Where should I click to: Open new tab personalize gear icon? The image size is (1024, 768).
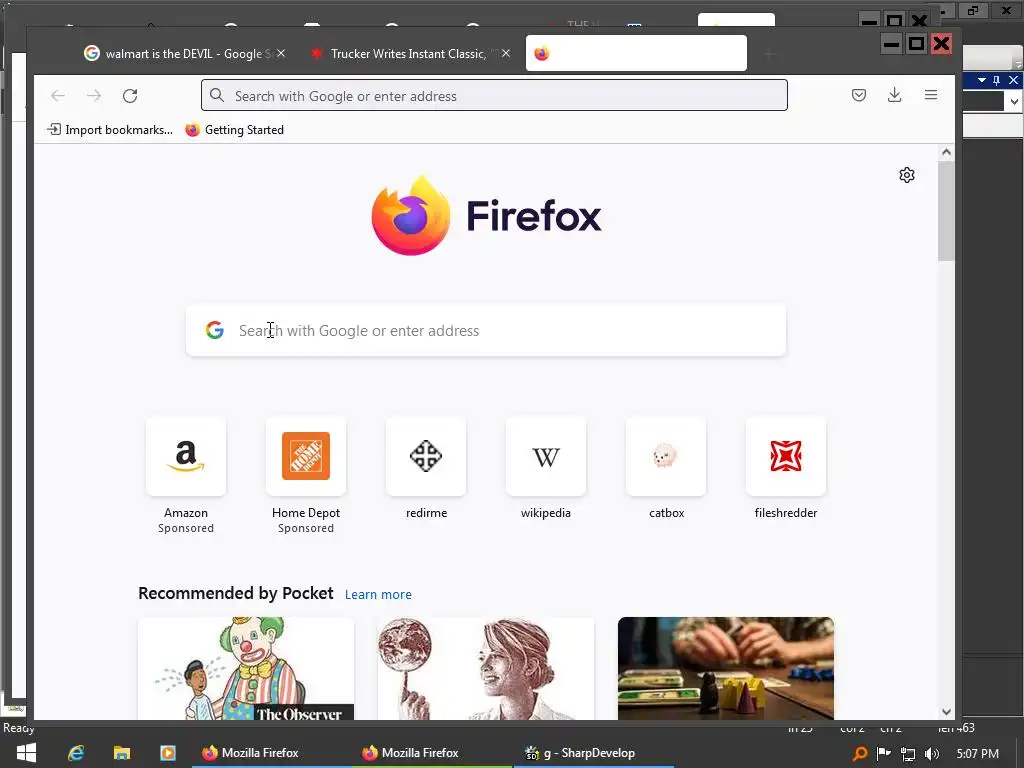point(906,175)
